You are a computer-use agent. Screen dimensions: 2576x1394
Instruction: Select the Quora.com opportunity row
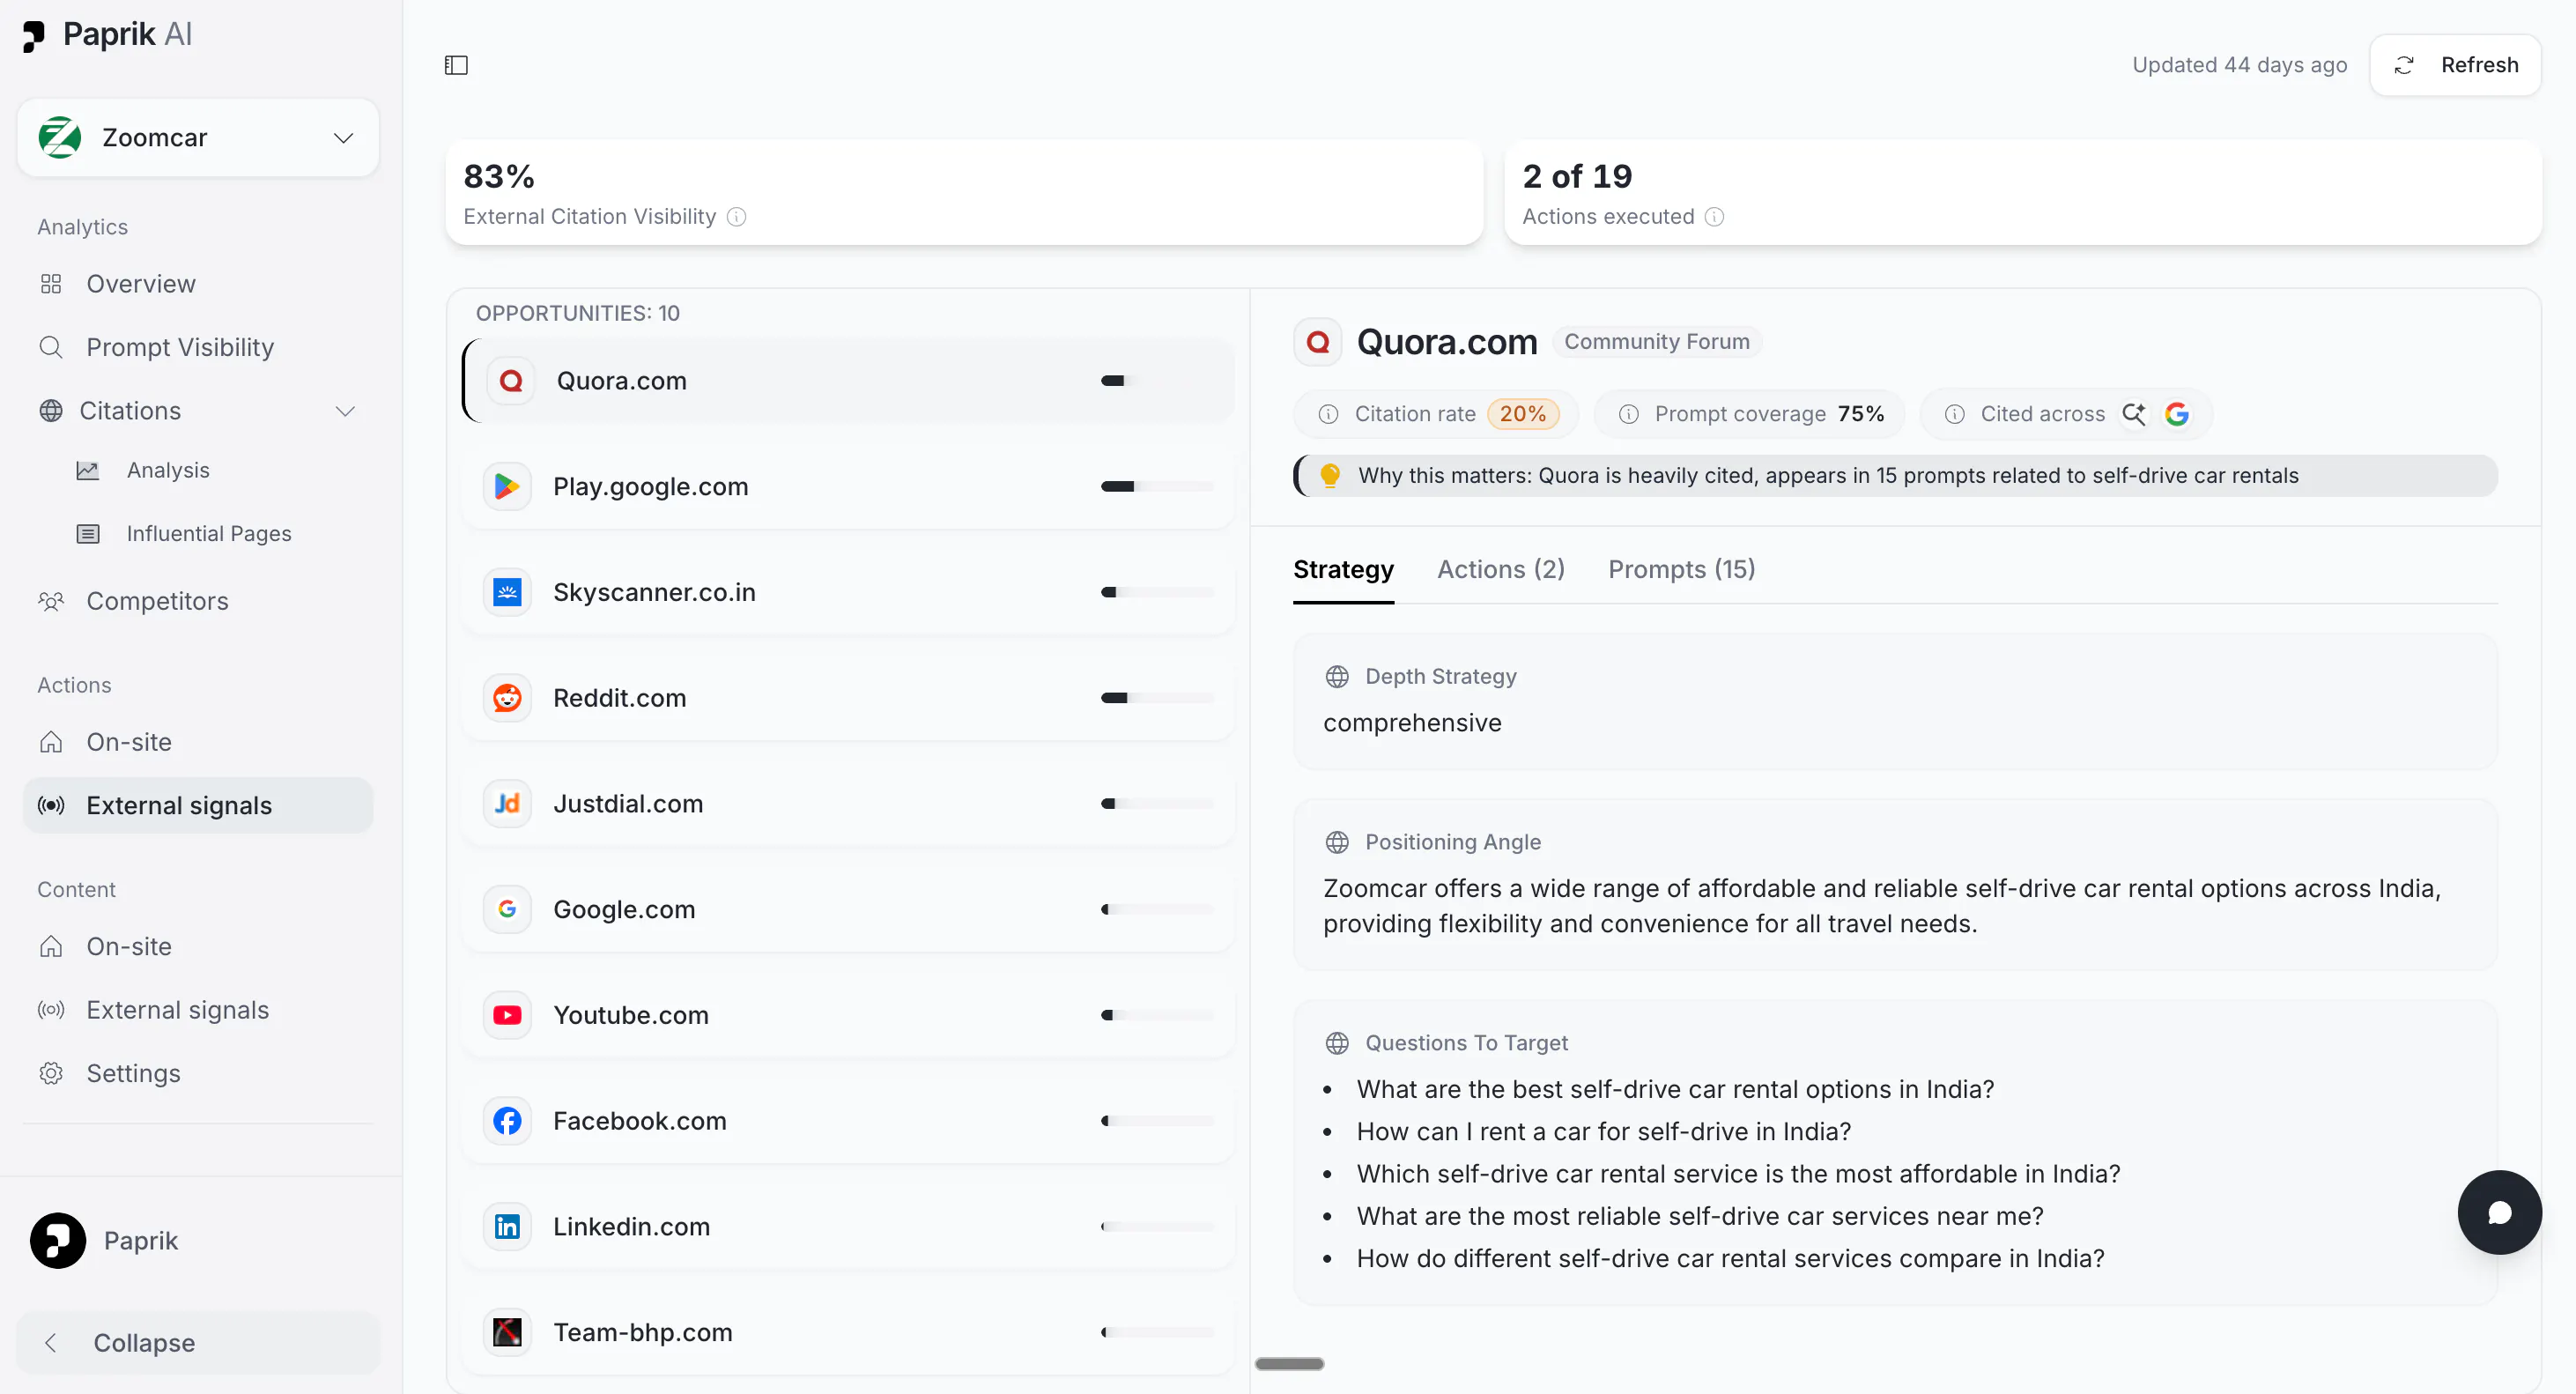[x=848, y=381]
